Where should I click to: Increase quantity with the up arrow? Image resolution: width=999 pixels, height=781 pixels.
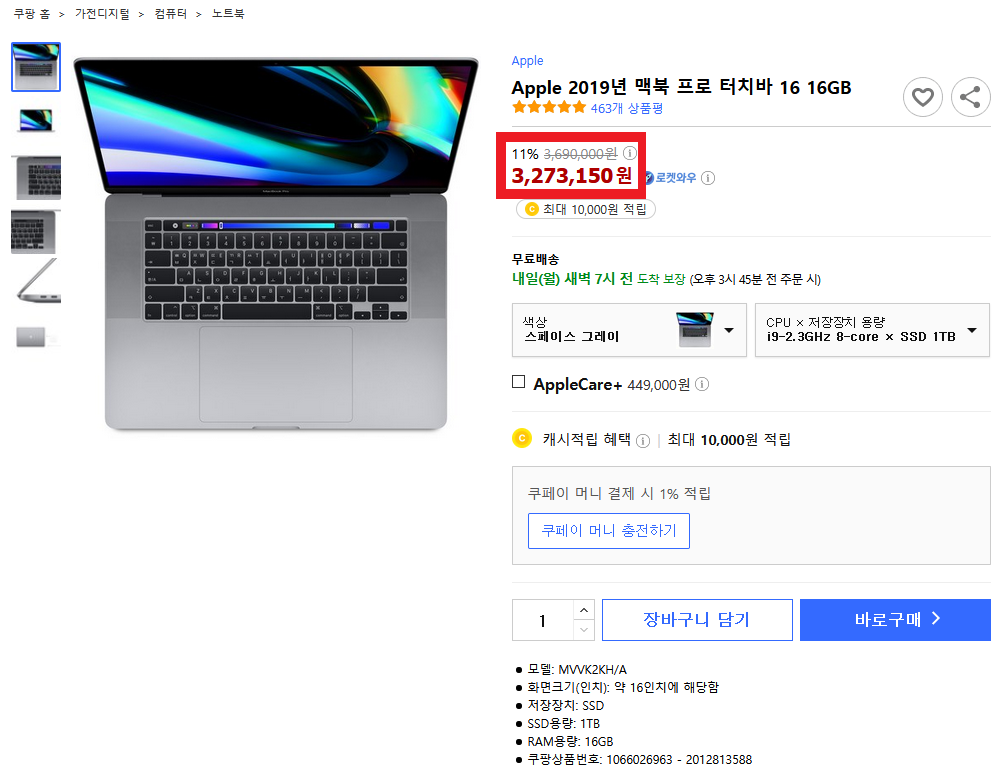pos(584,610)
